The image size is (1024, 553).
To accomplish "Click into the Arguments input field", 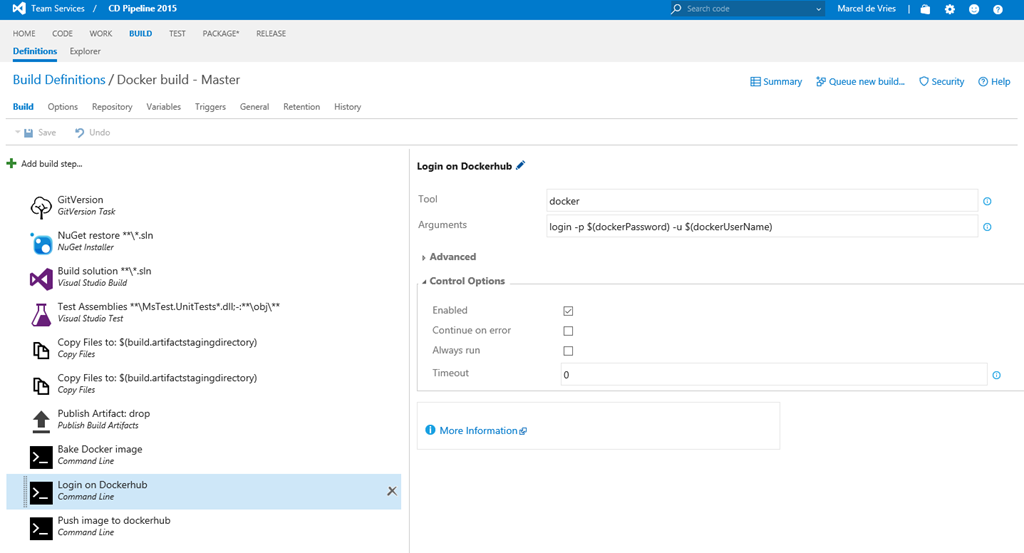I will (x=761, y=227).
